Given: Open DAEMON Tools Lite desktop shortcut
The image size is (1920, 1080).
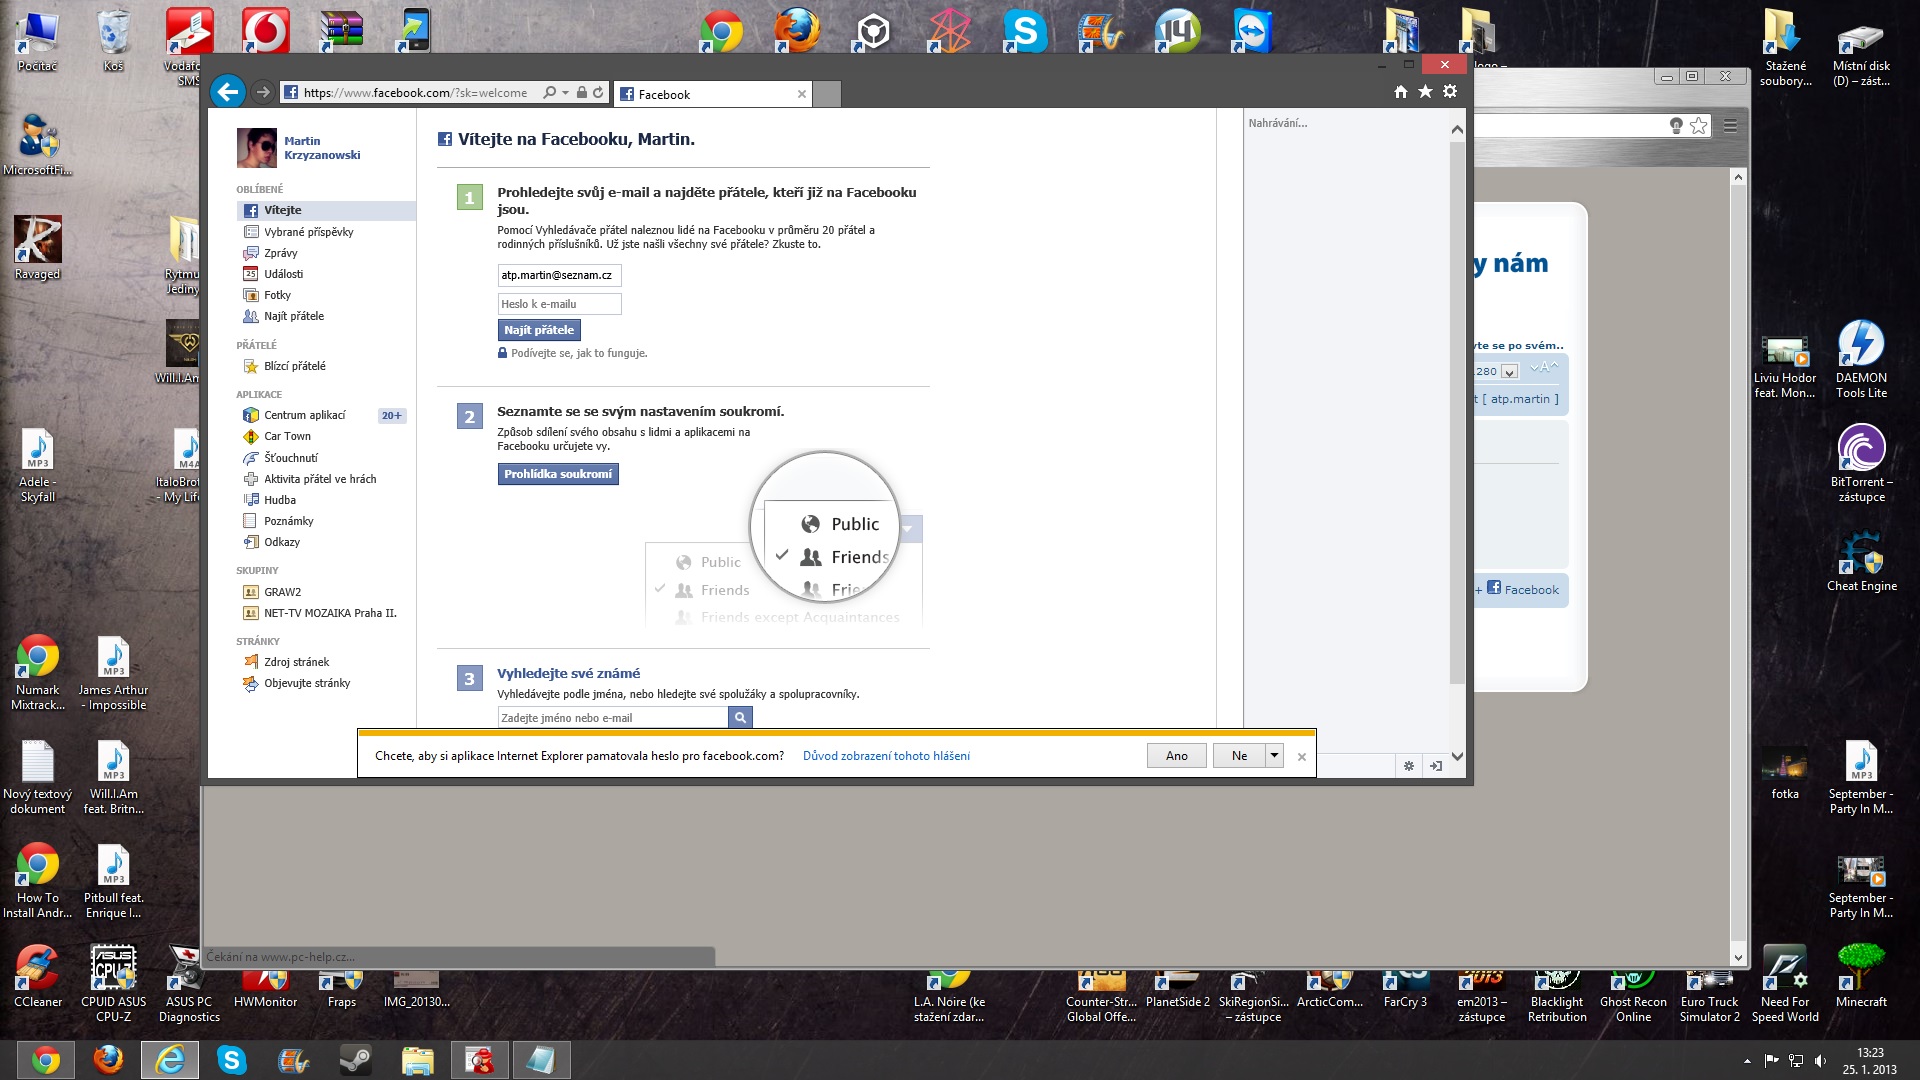Looking at the screenshot, I should coord(1861,359).
